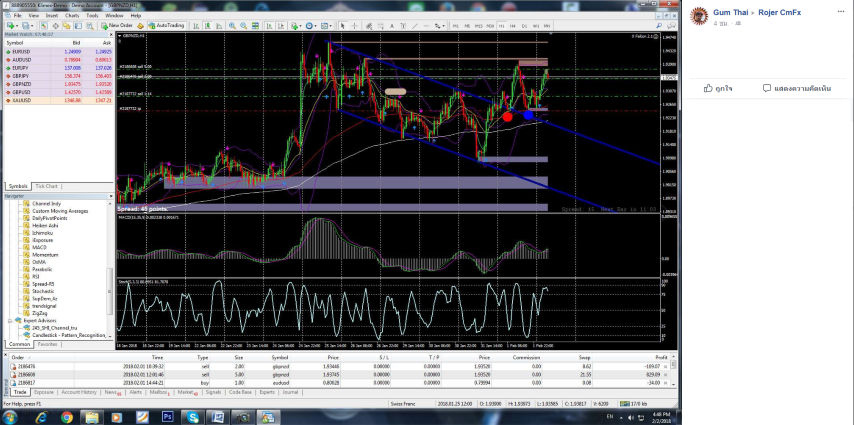Open the Tools menu
The height and width of the screenshot is (425, 854).
(x=92, y=16)
